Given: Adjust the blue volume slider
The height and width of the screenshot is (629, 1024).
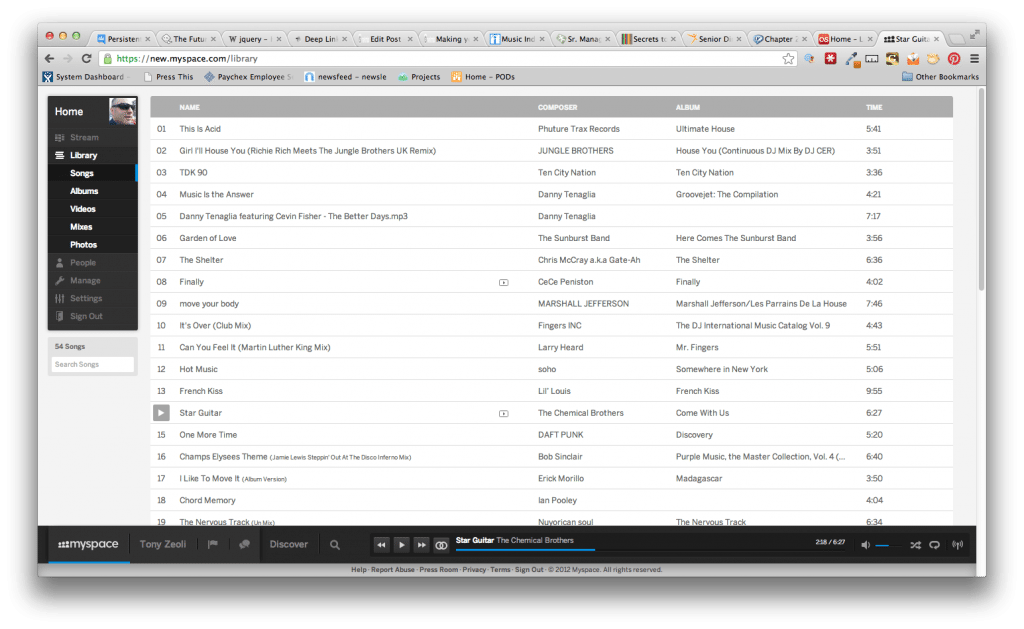Looking at the screenshot, I should click(888, 545).
